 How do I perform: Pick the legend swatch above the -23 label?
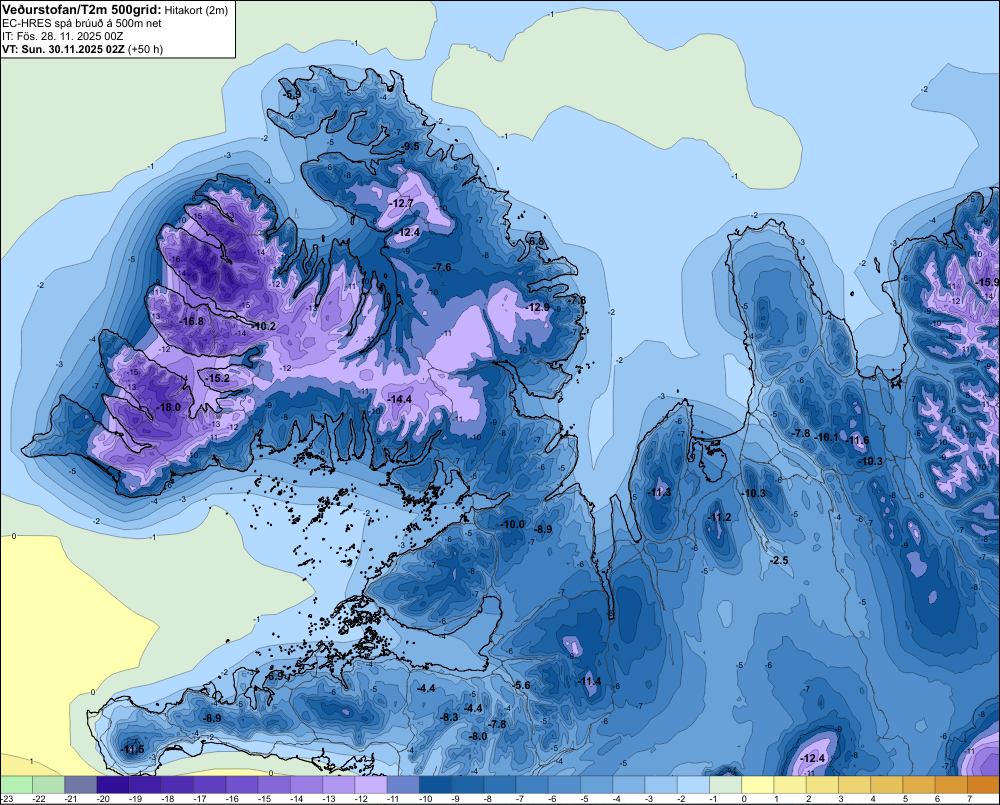(x=16, y=785)
